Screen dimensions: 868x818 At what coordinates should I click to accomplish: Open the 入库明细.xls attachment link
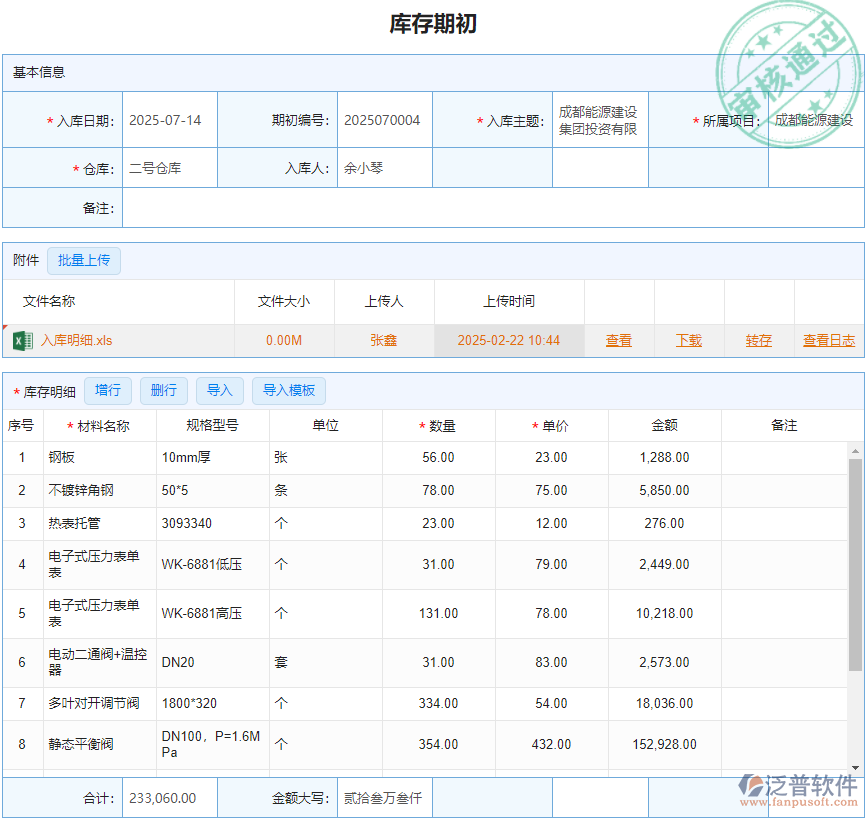pos(76,341)
